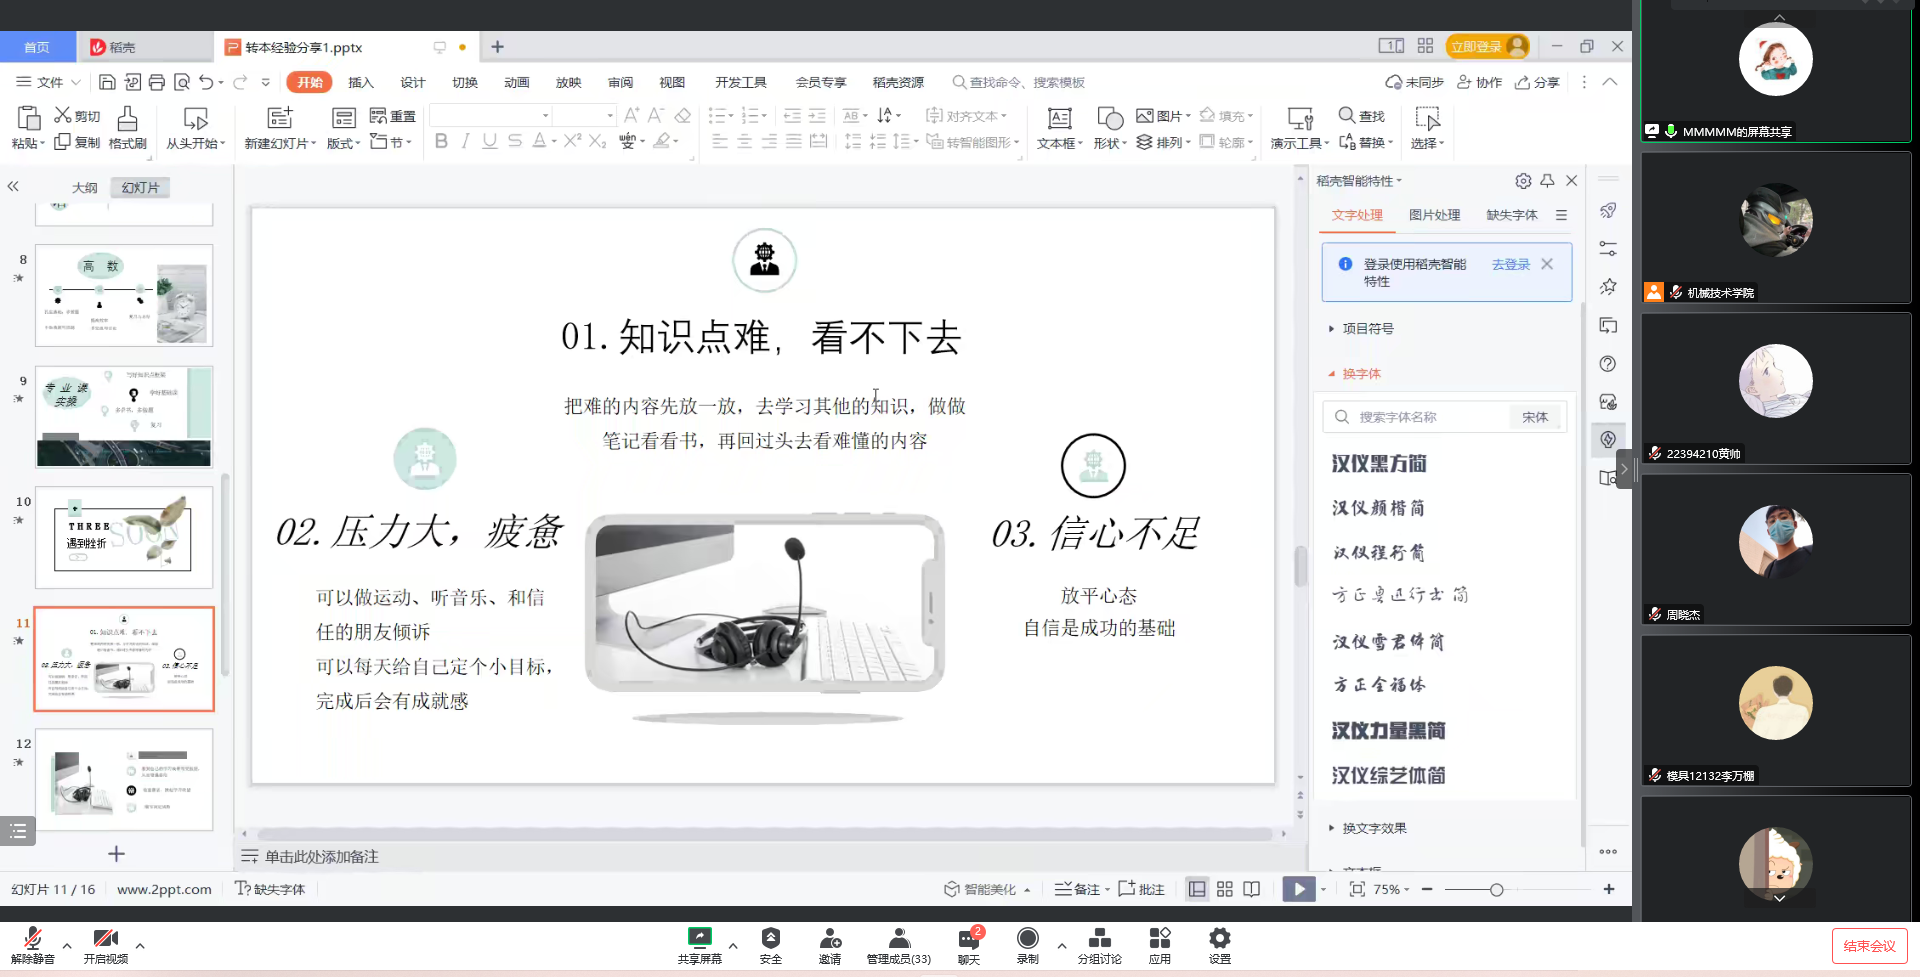1920x977 pixels.
Task: Toggle underline formatting
Action: (x=489, y=141)
